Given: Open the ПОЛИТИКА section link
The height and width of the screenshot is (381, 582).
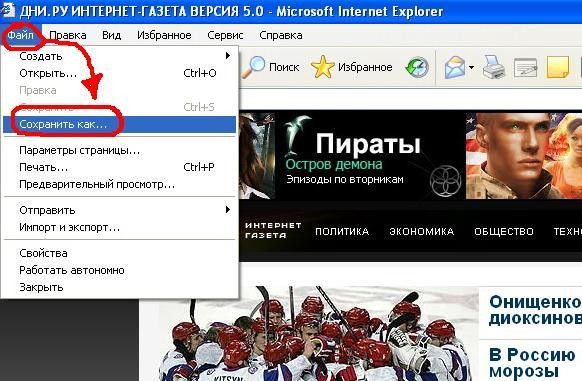Looking at the screenshot, I should [x=342, y=231].
